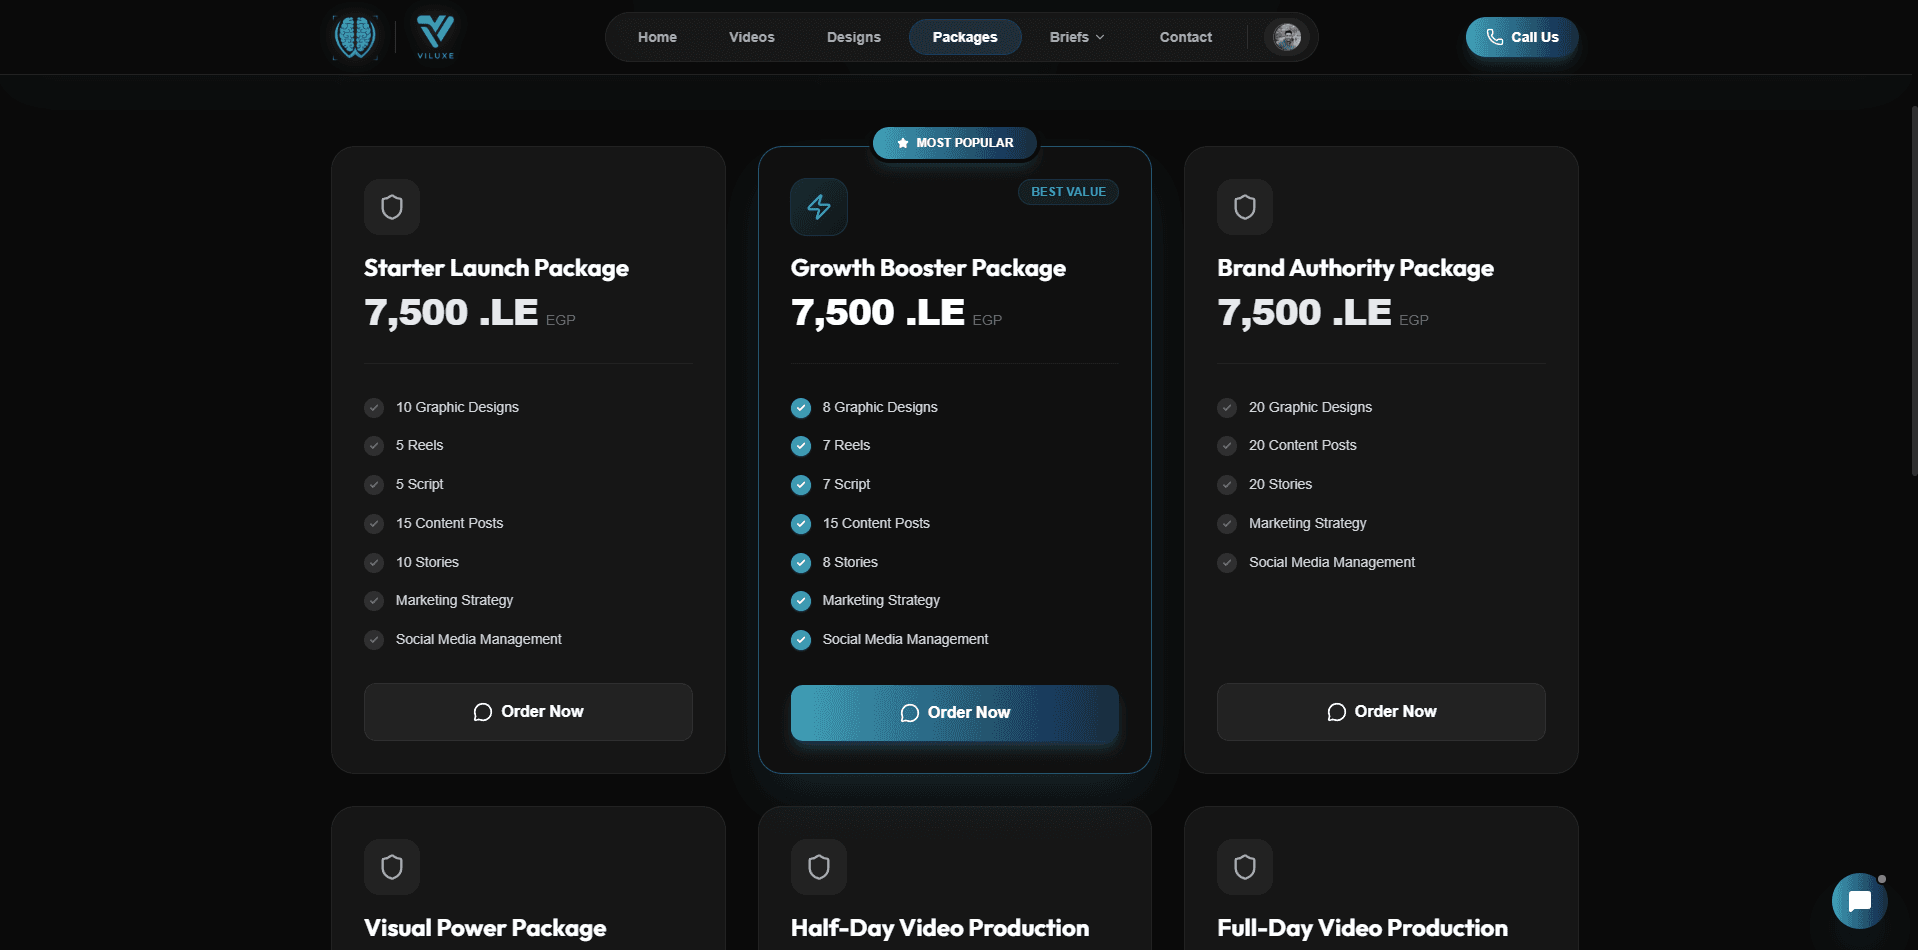Viewport: 1918px width, 950px height.
Task: Click Starter package 15 Content Posts text
Action: [x=449, y=523]
